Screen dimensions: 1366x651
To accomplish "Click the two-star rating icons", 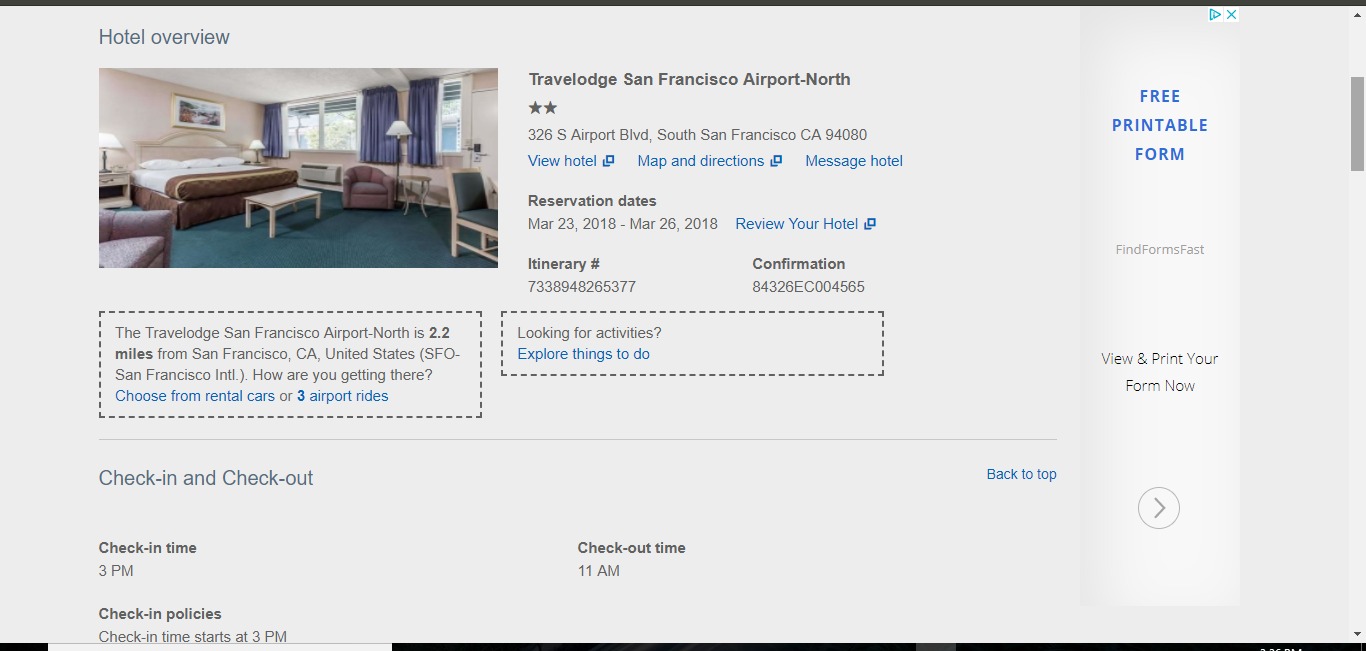I will (x=543, y=107).
